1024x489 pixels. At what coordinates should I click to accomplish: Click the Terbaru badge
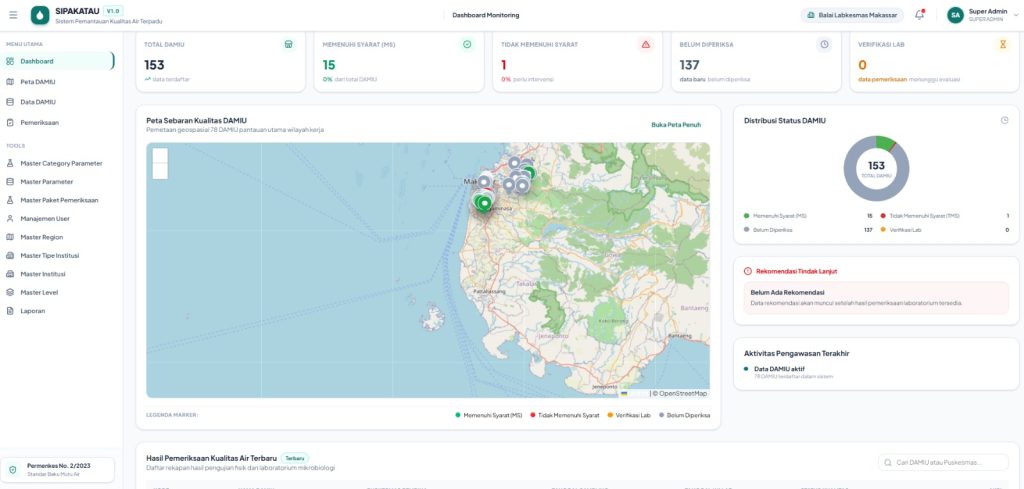click(295, 458)
